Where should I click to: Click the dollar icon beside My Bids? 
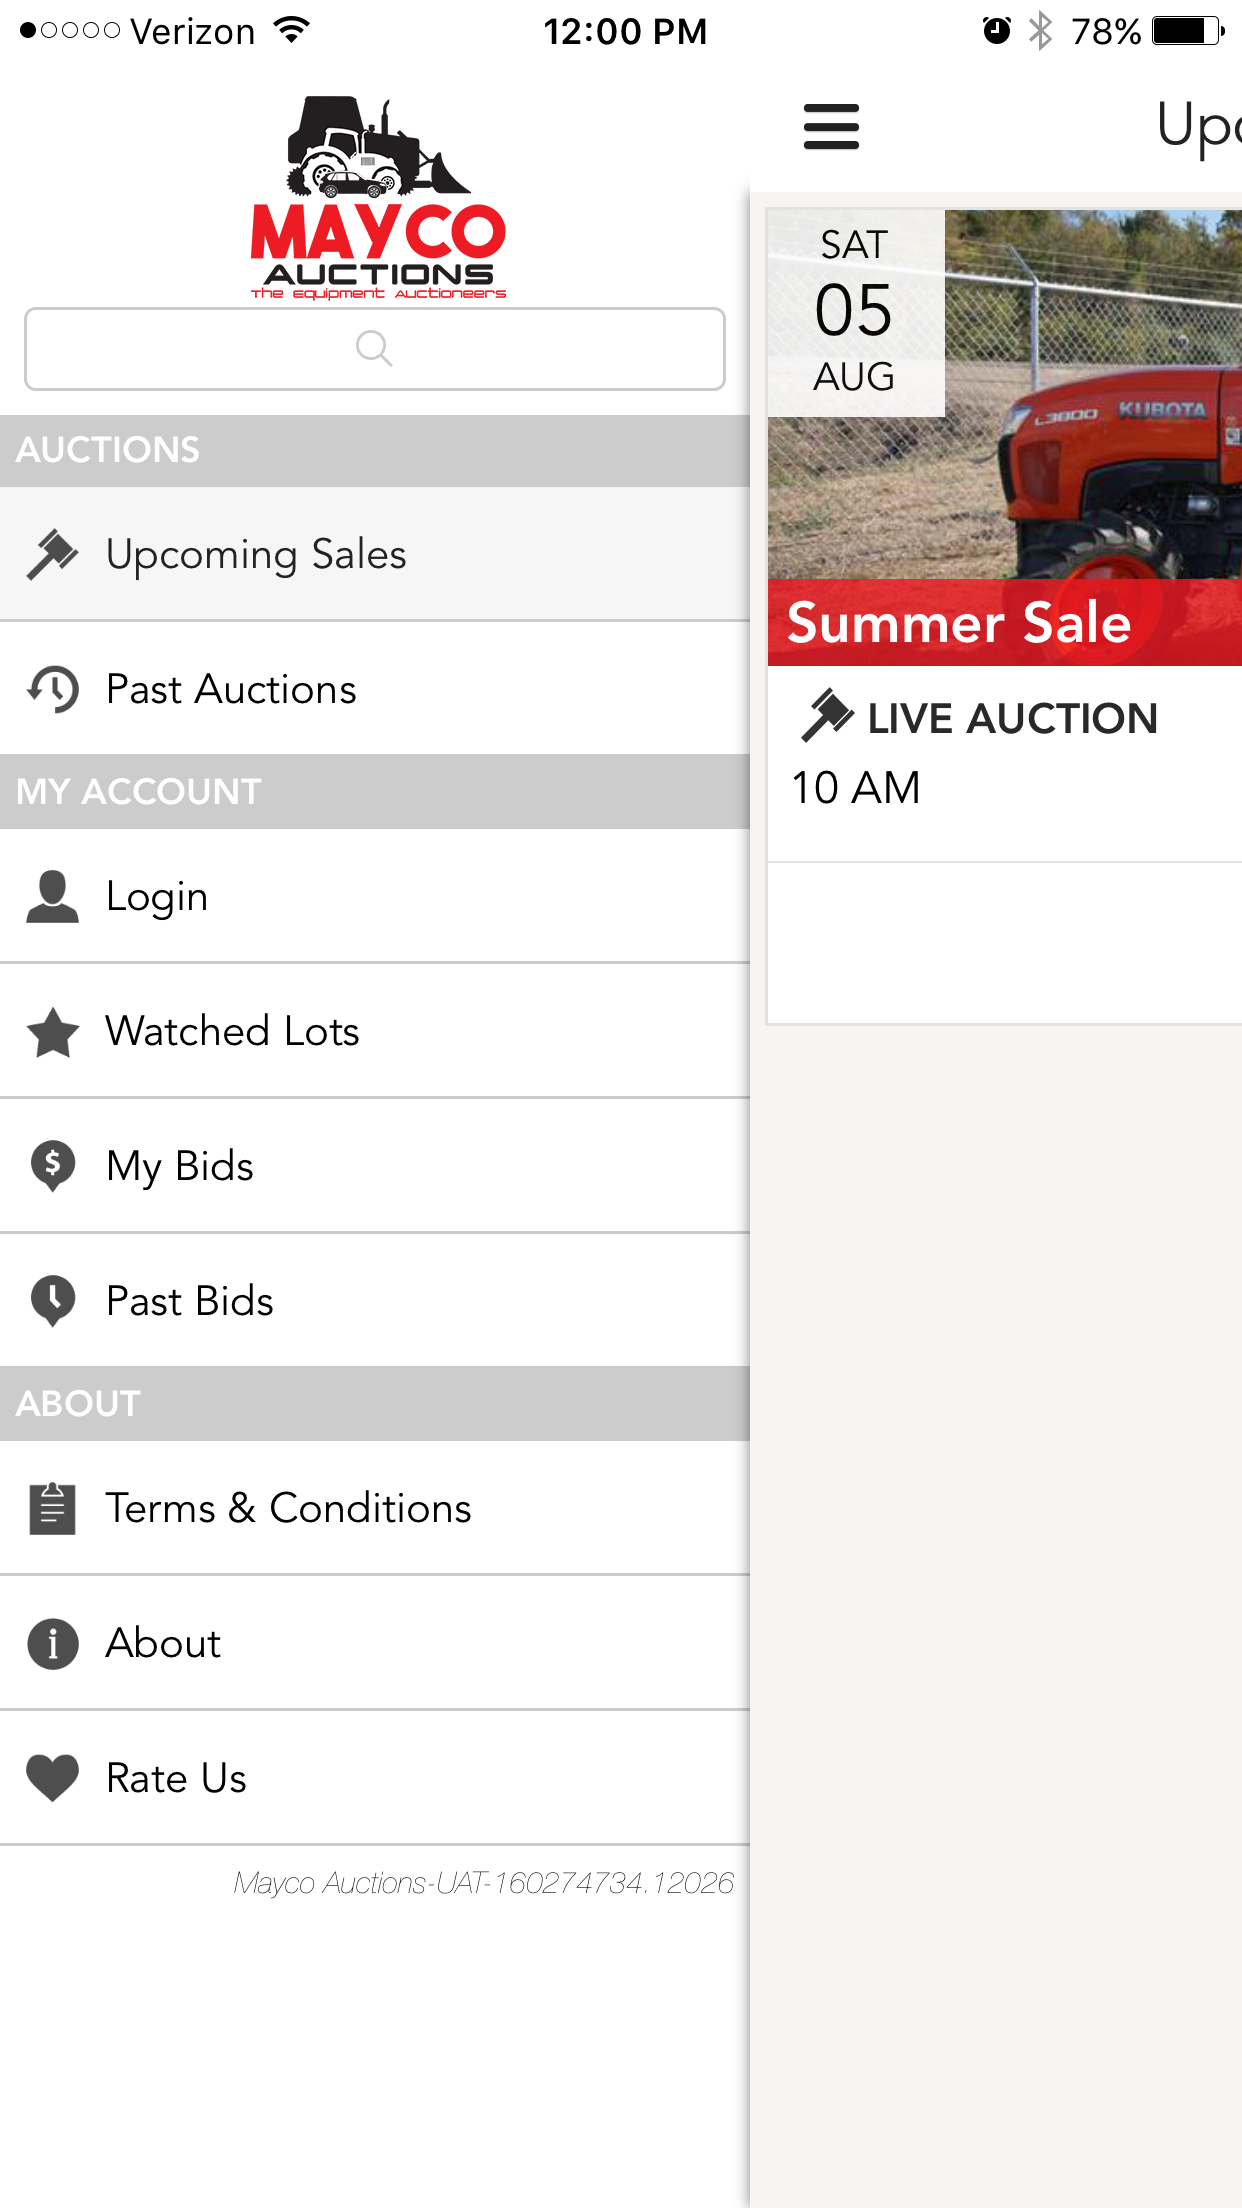[52, 1166]
